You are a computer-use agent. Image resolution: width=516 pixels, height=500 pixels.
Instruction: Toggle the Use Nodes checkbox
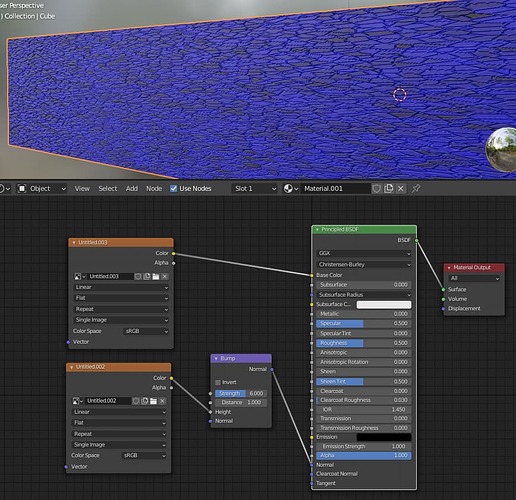coord(173,189)
